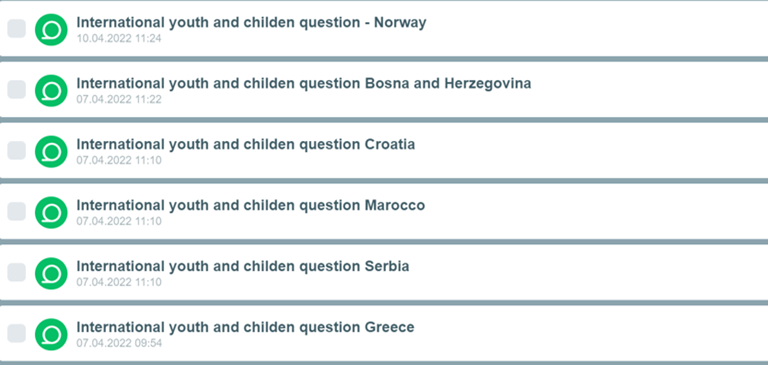Check the Bosna and Herzegovina question checkbox
Screen dimensions: 768x365
click(x=17, y=89)
